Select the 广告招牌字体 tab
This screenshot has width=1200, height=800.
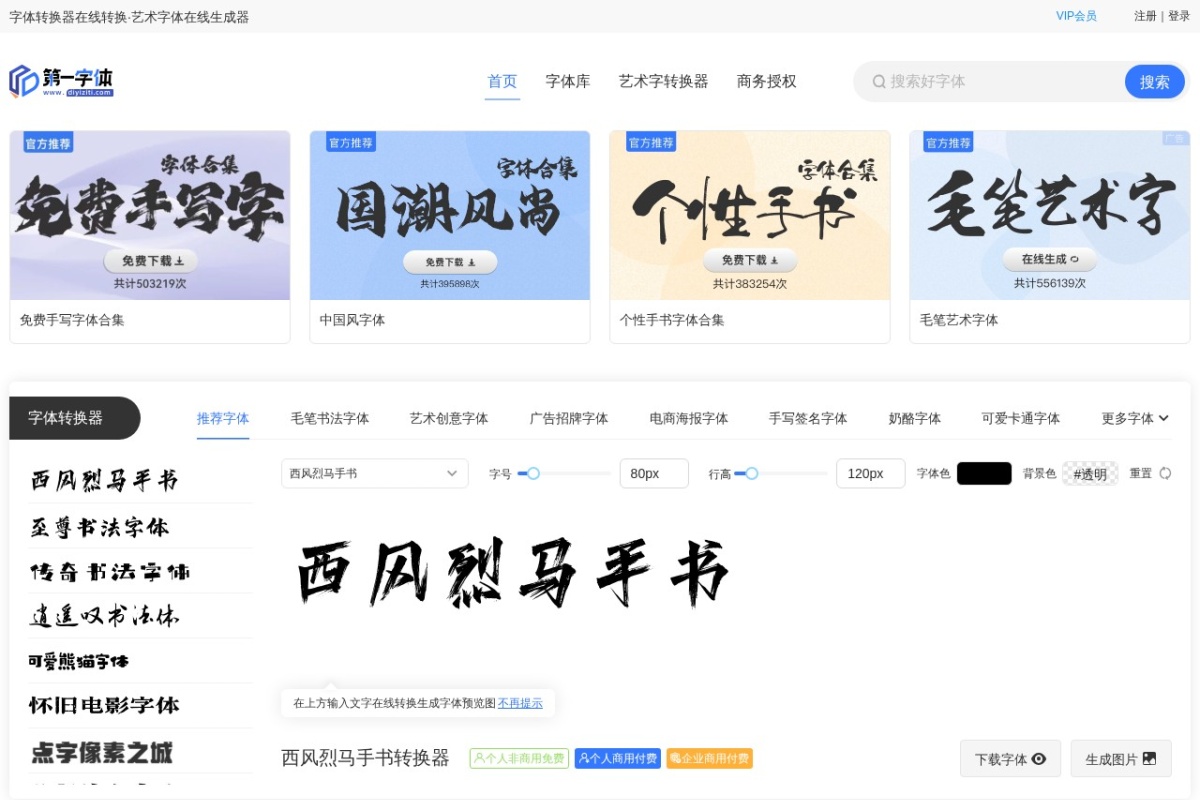coord(569,418)
